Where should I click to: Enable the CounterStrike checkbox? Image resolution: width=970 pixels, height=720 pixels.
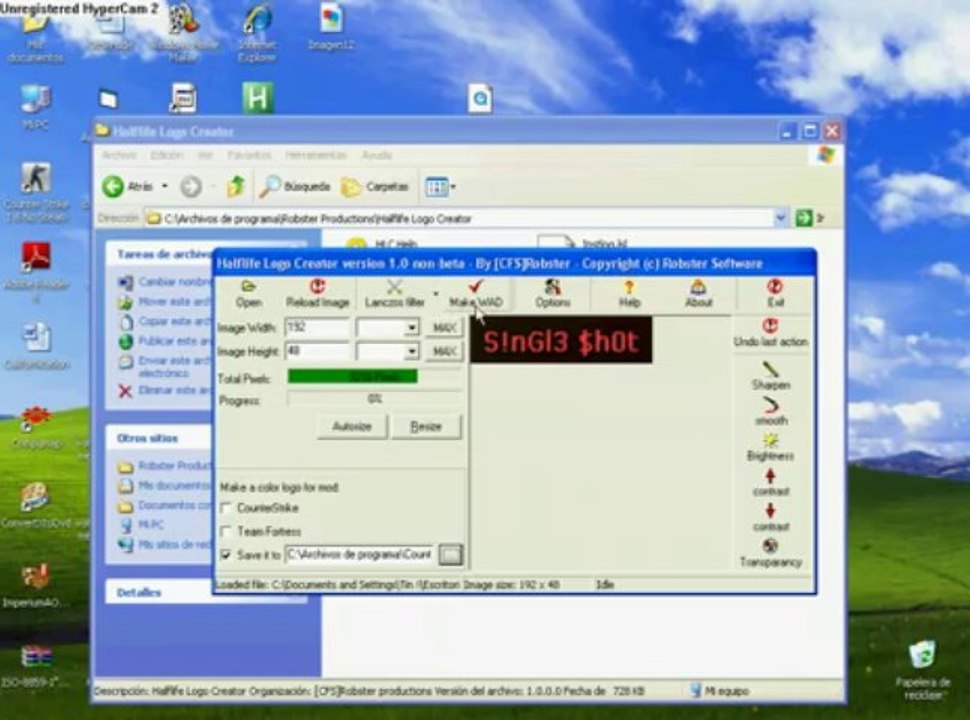click(x=226, y=508)
